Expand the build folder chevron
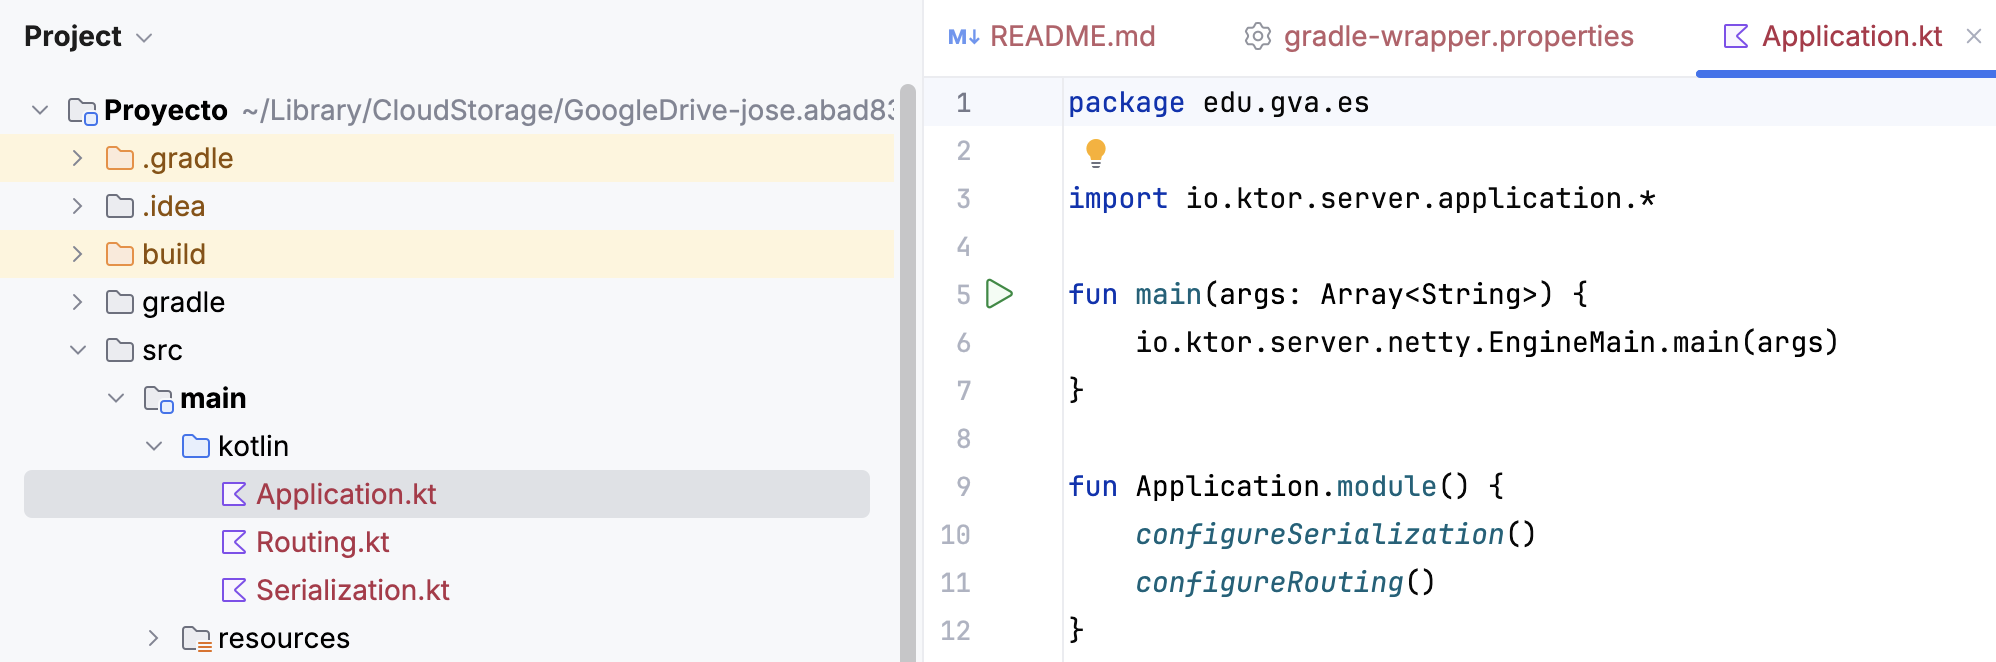This screenshot has height=662, width=1996. coord(77,254)
